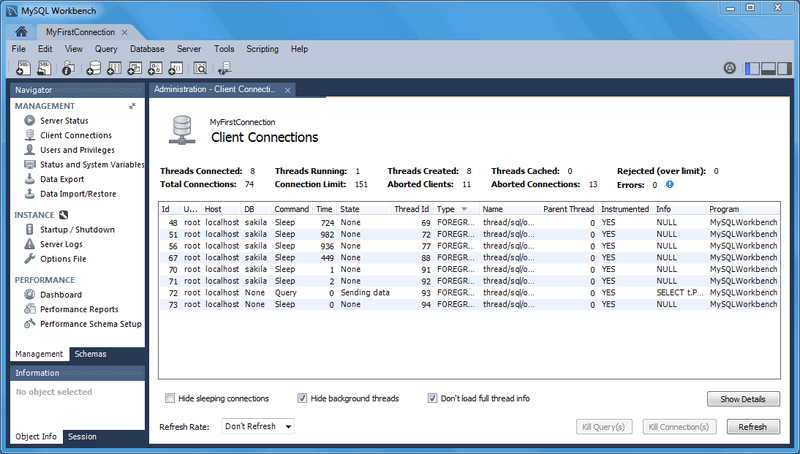Uncheck Hide background threads
800x454 pixels.
coord(303,398)
